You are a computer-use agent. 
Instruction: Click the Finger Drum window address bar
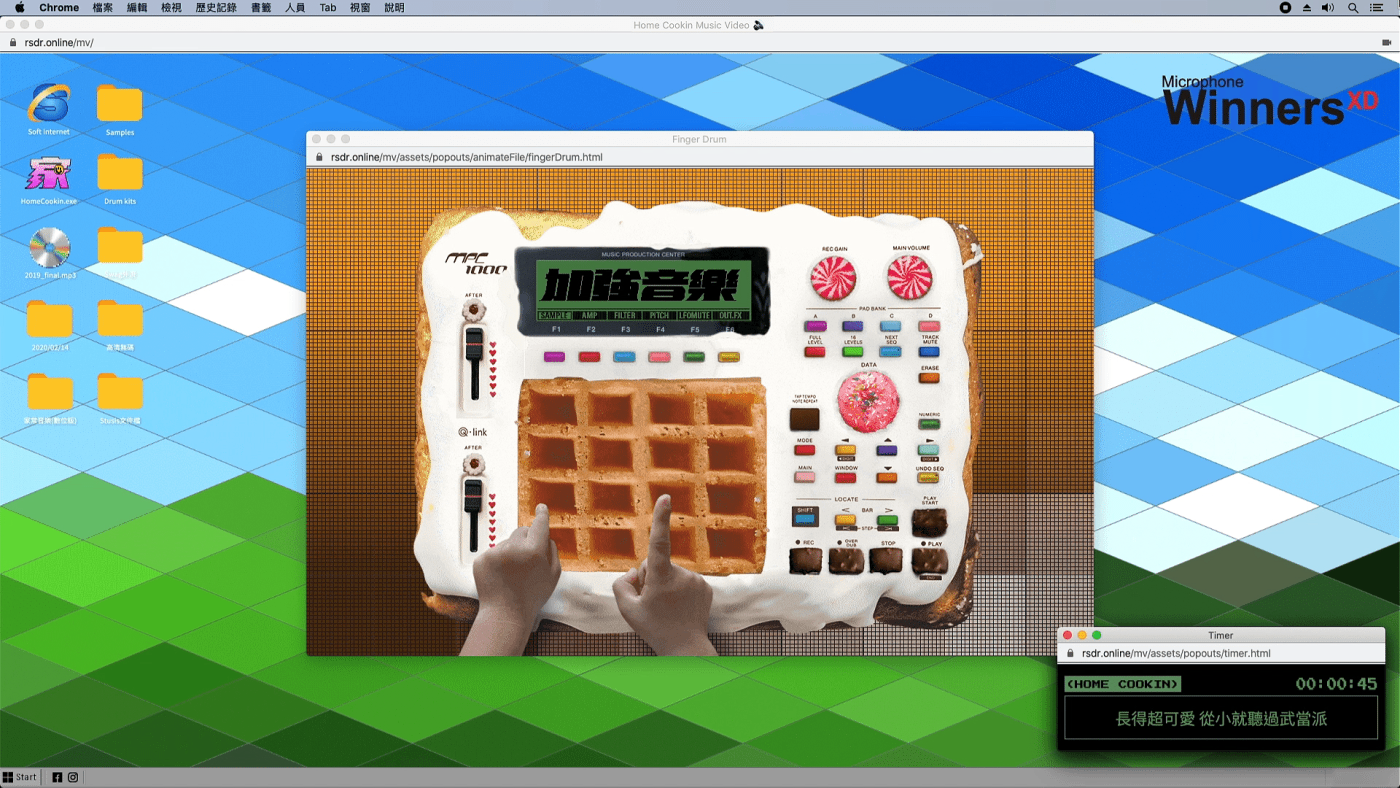point(700,157)
